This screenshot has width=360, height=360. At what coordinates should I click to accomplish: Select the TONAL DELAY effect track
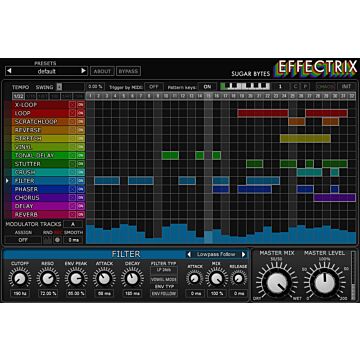(40, 155)
